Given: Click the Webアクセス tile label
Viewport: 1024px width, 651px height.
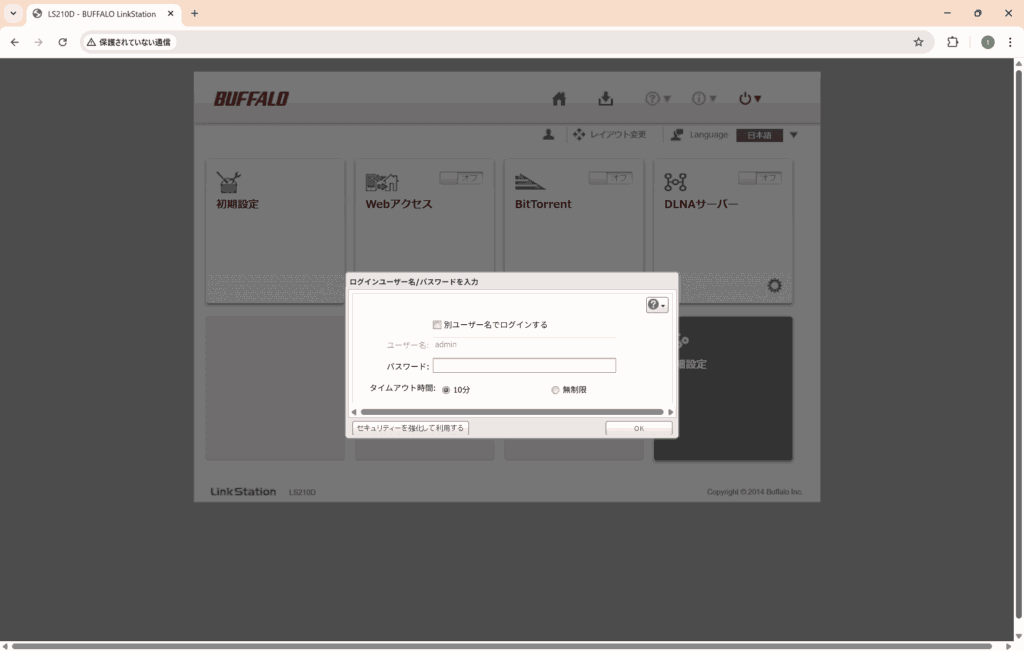Looking at the screenshot, I should tap(399, 204).
